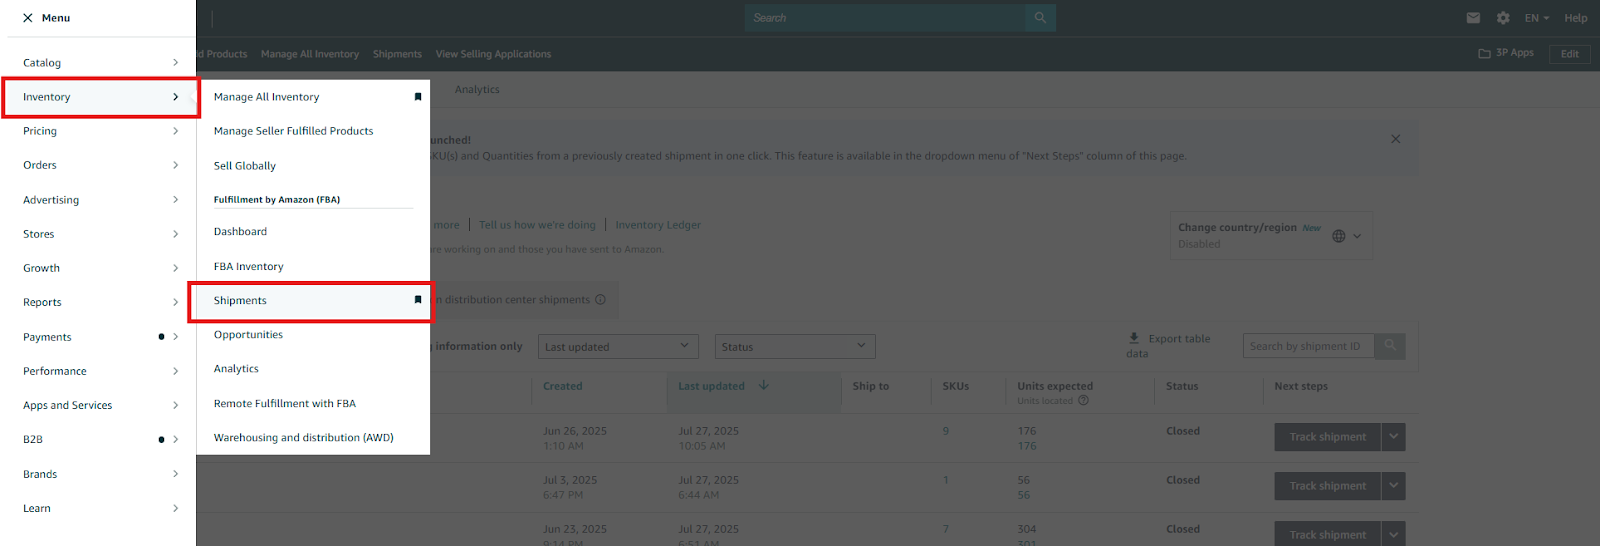Open the FBA Dashboard submenu entry
The width and height of the screenshot is (1600, 546).
coord(241,231)
